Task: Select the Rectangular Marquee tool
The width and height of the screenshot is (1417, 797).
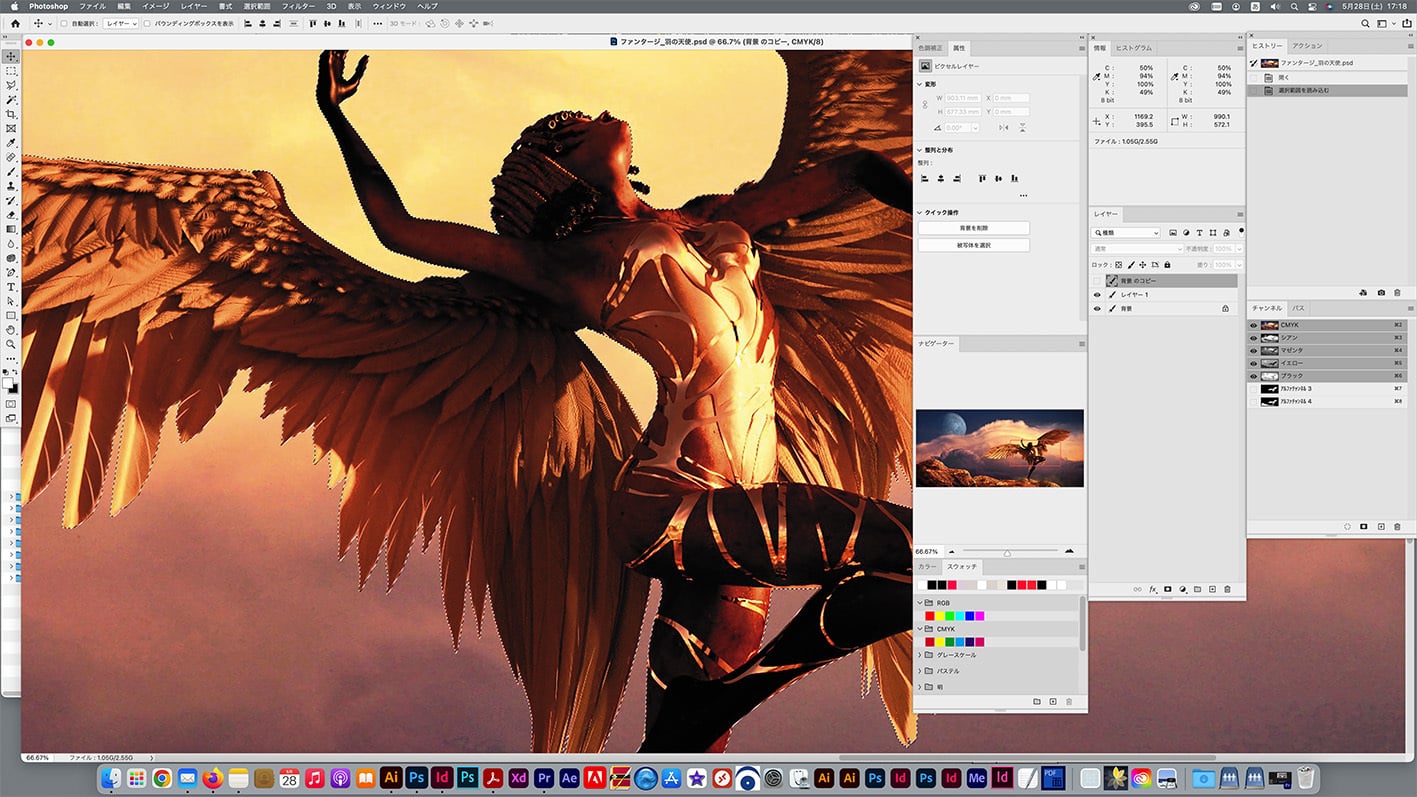Action: pos(11,71)
